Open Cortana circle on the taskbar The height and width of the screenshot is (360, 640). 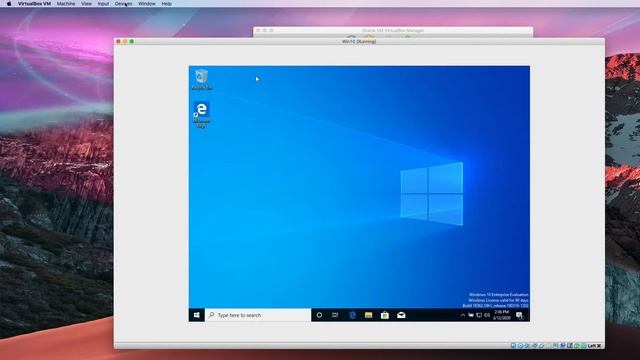319,315
